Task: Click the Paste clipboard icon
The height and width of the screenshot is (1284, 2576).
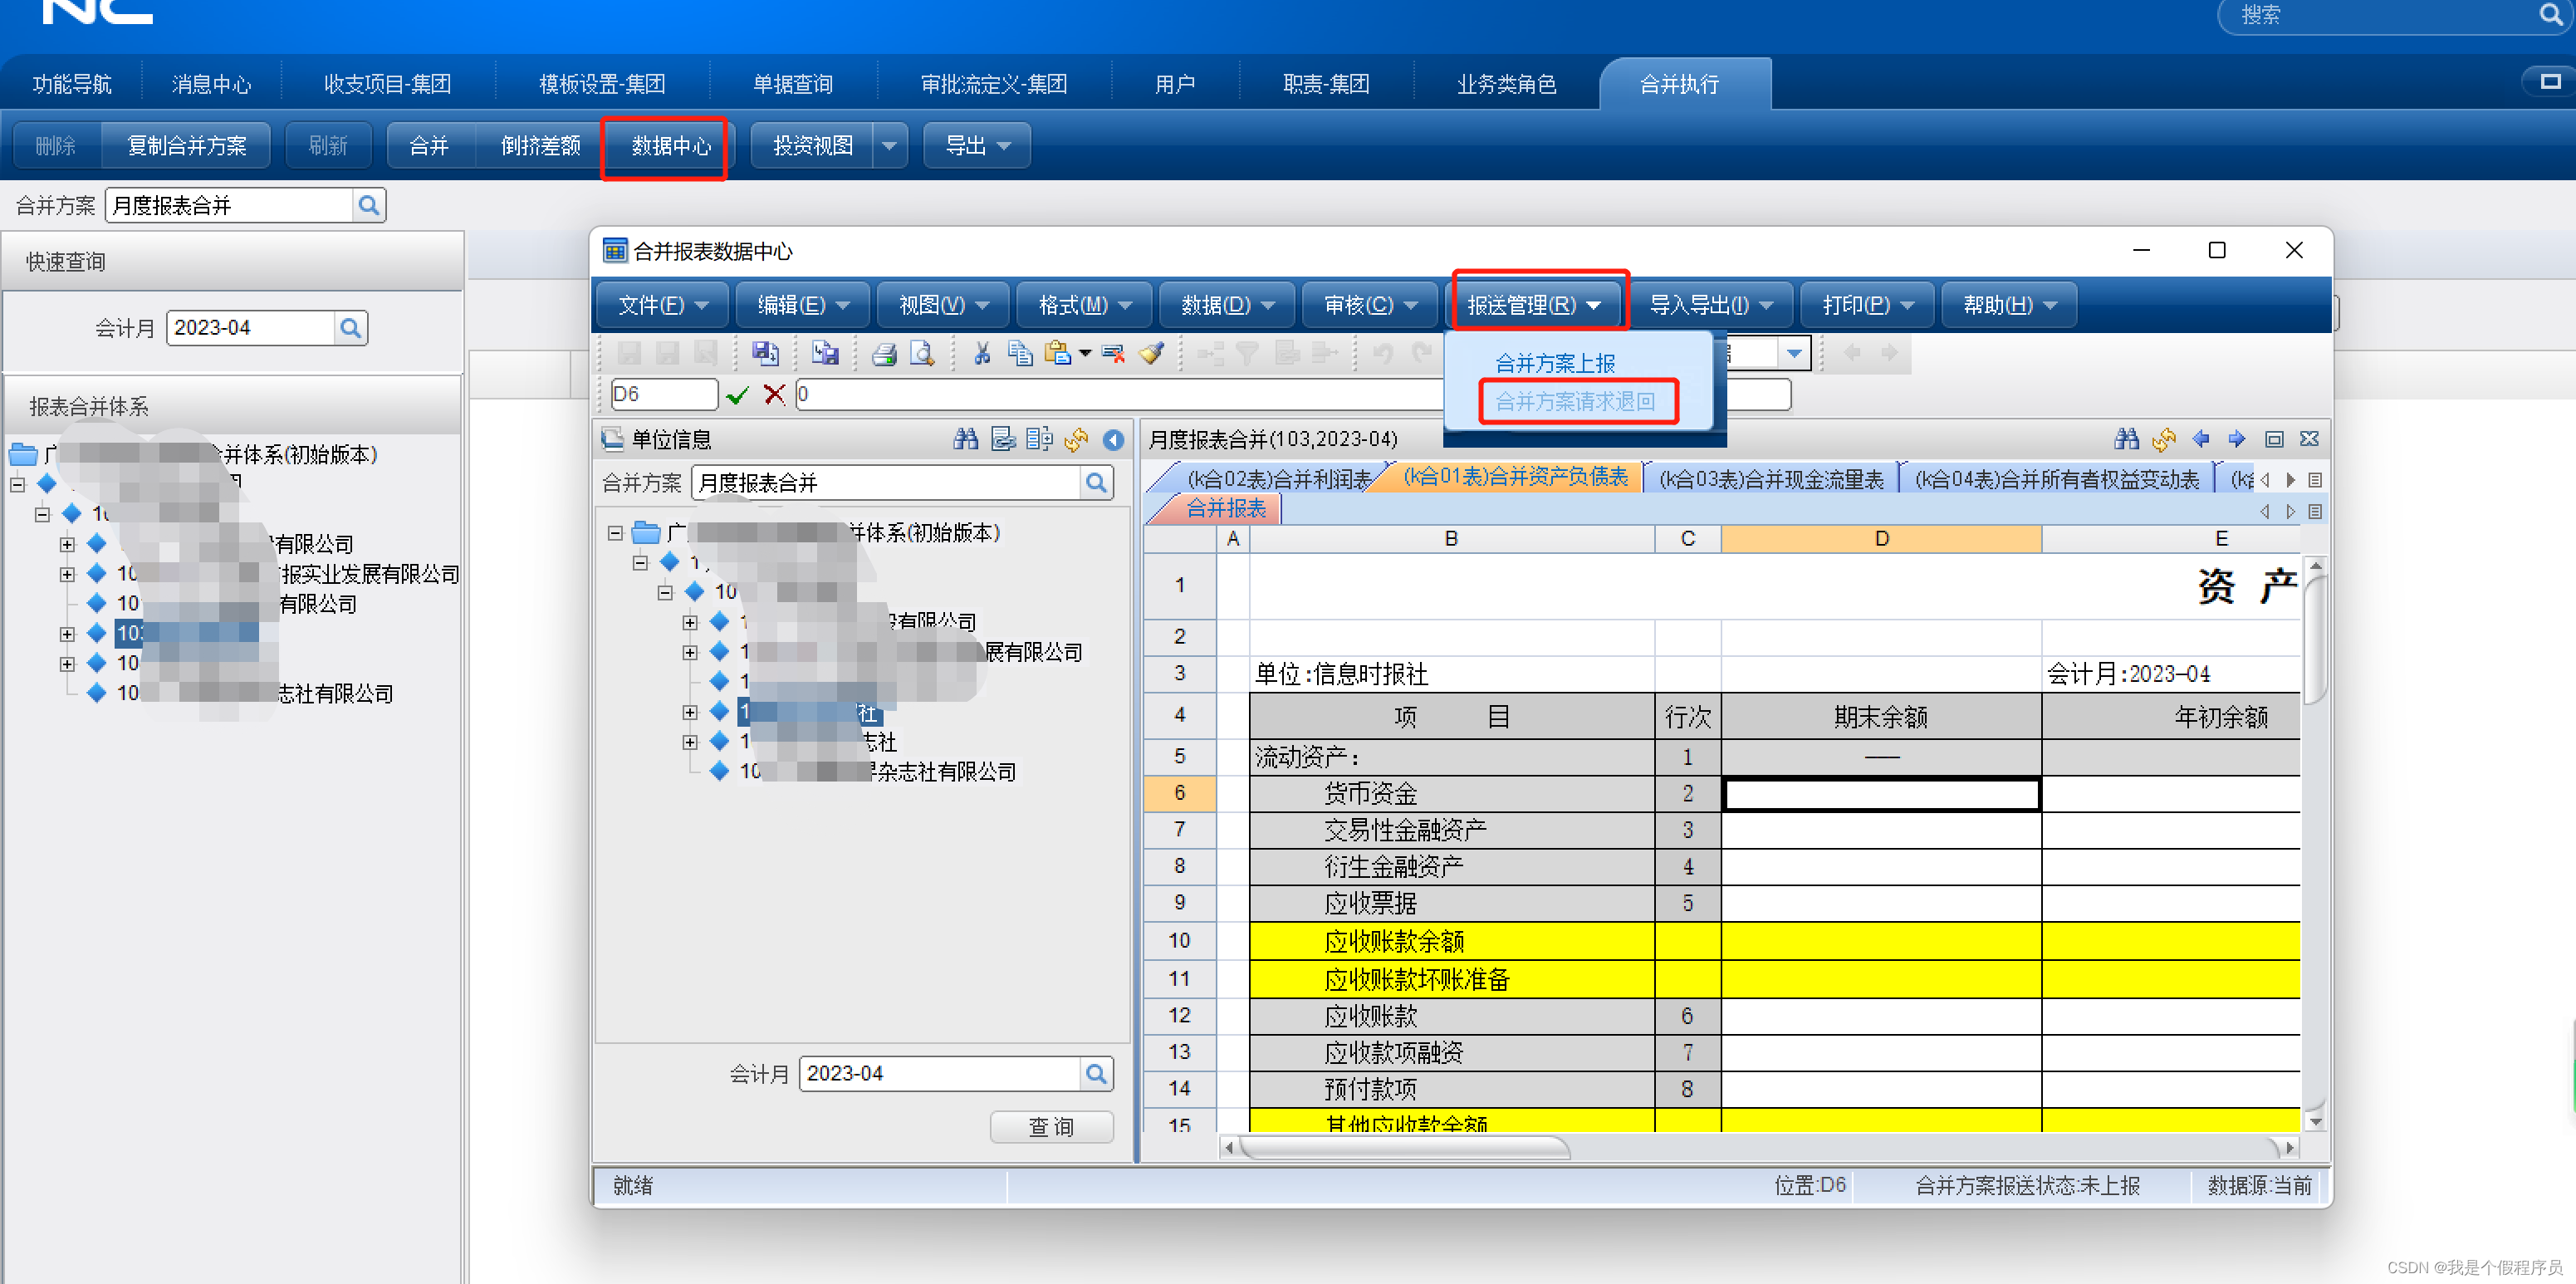Action: pyautogui.click(x=1058, y=353)
